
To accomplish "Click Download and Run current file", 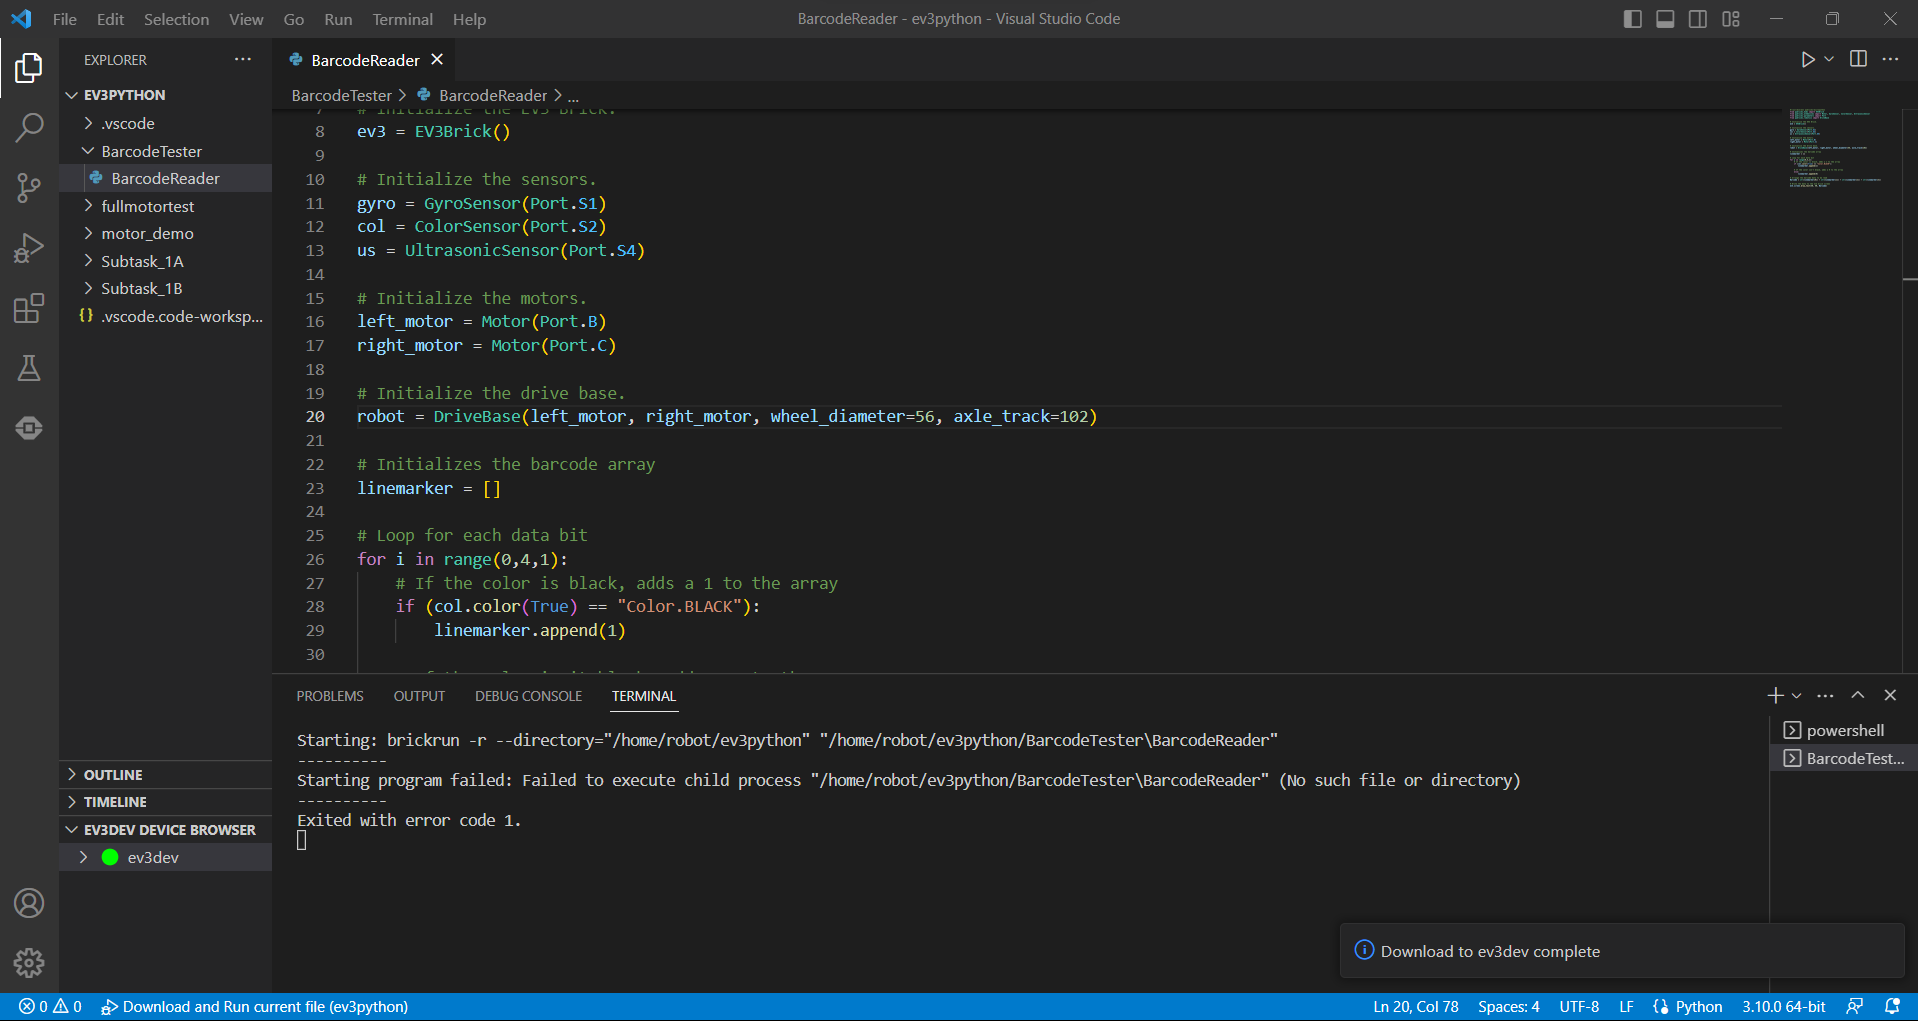I will click(x=255, y=1006).
